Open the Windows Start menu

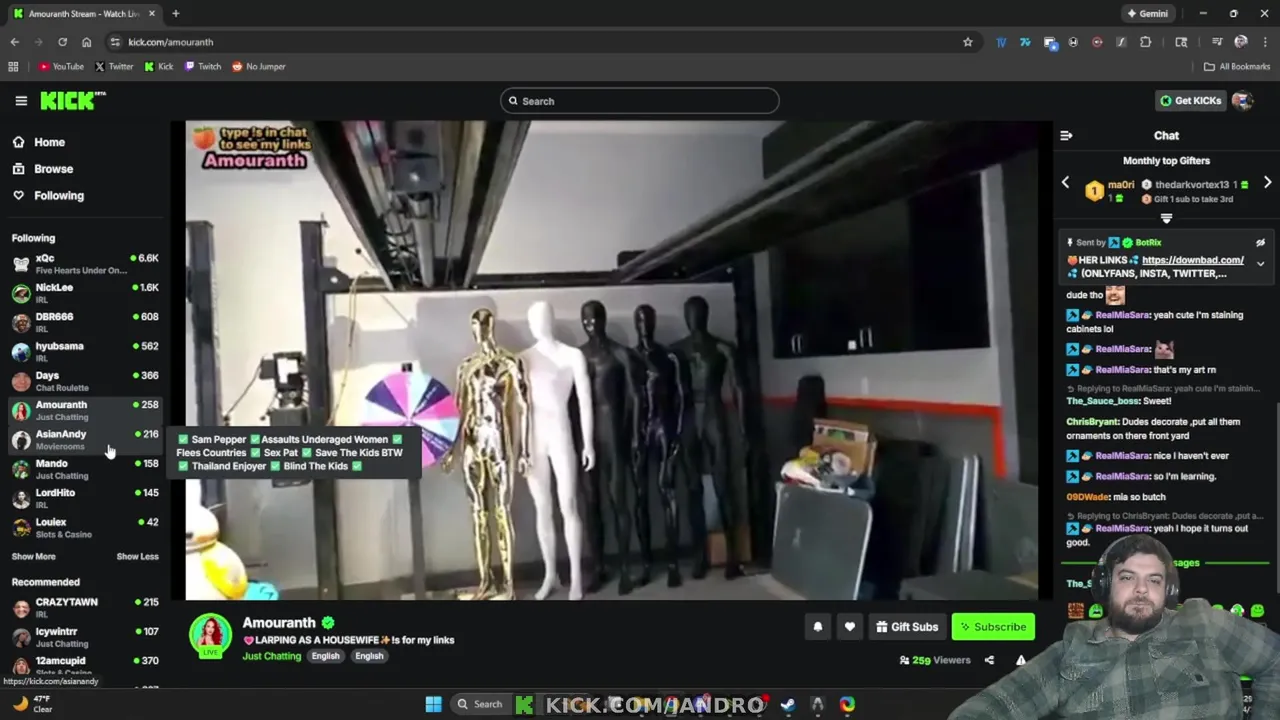(433, 704)
